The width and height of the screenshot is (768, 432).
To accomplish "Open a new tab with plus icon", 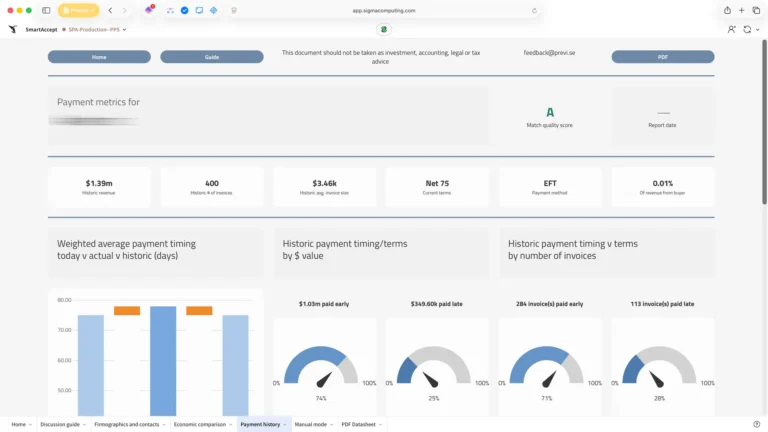I will (x=742, y=10).
